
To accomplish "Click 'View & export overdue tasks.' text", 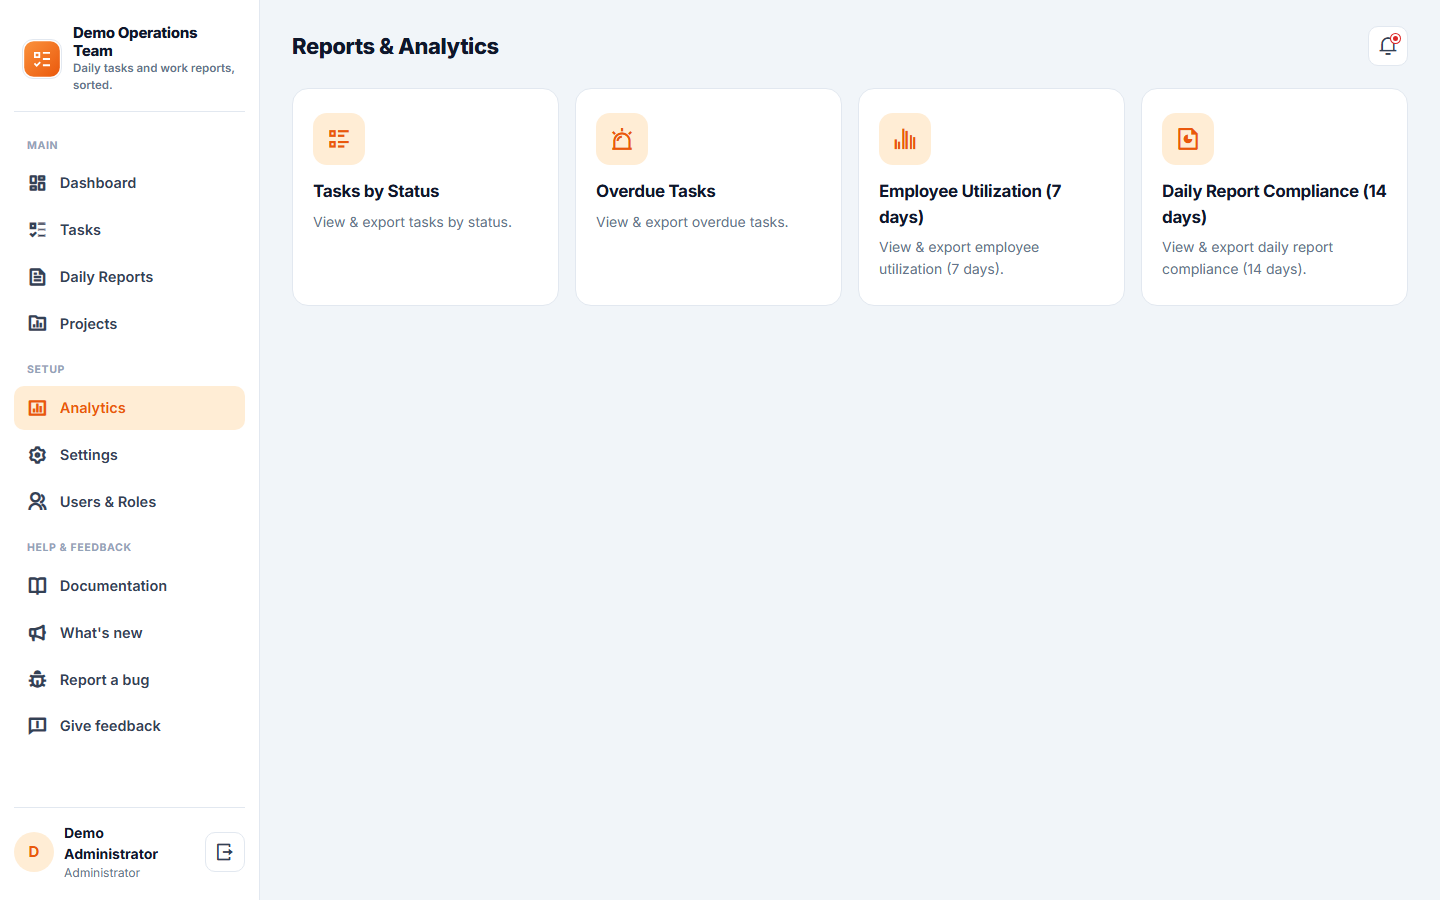I will point(692,222).
